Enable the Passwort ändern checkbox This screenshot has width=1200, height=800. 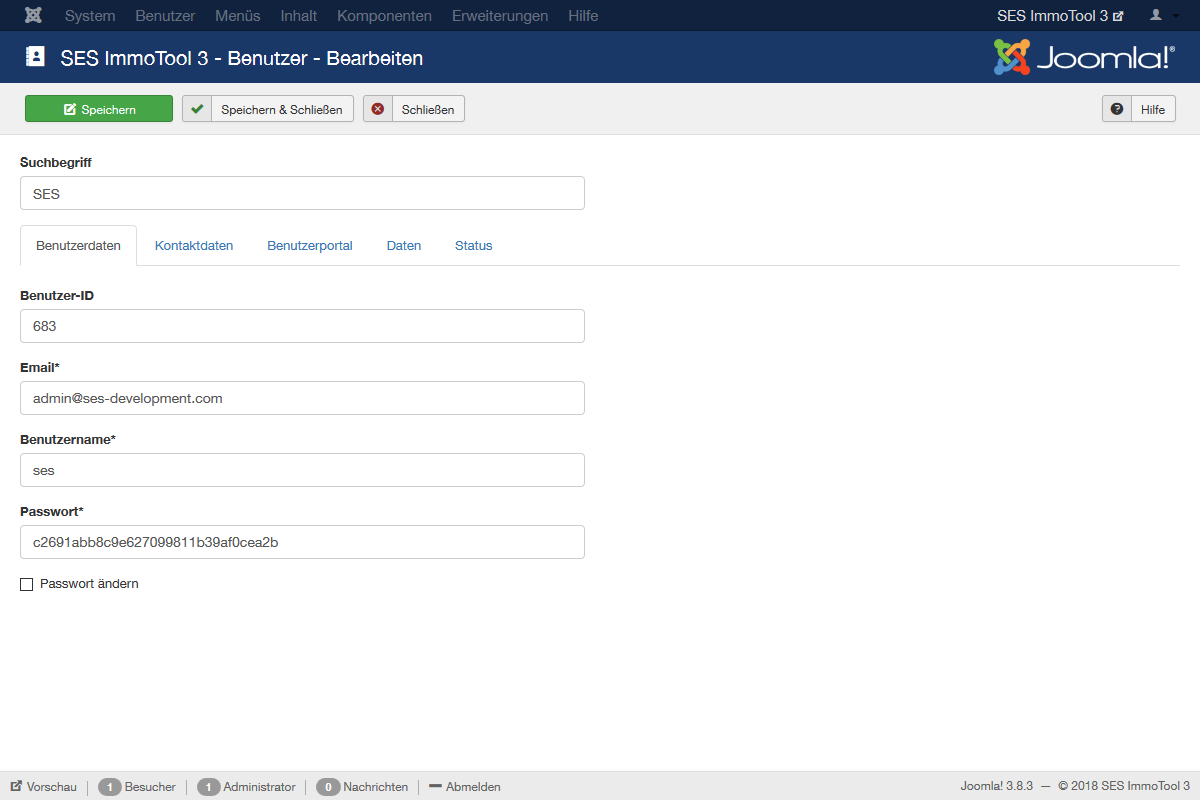pyautogui.click(x=27, y=584)
